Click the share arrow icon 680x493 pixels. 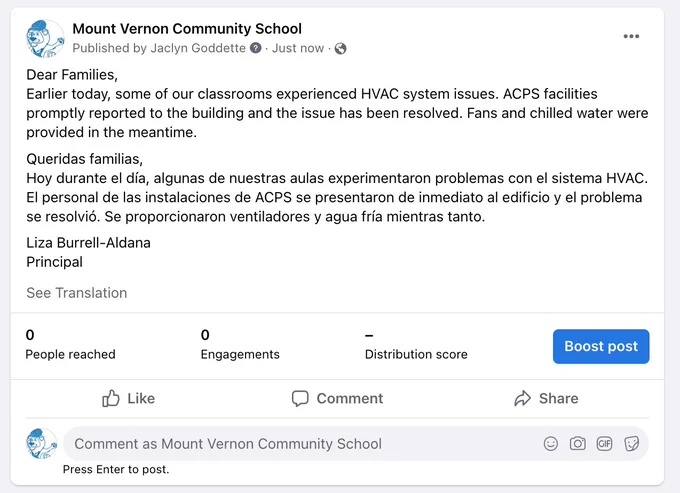click(x=523, y=398)
